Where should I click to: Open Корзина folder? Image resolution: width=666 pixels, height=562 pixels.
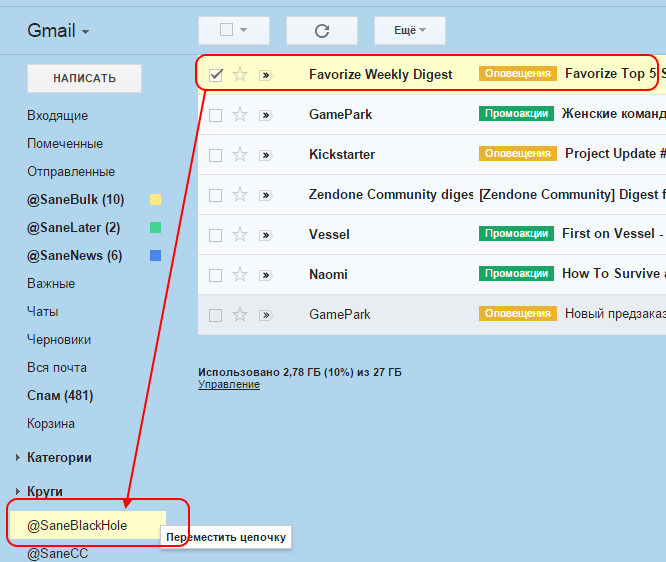coord(51,424)
